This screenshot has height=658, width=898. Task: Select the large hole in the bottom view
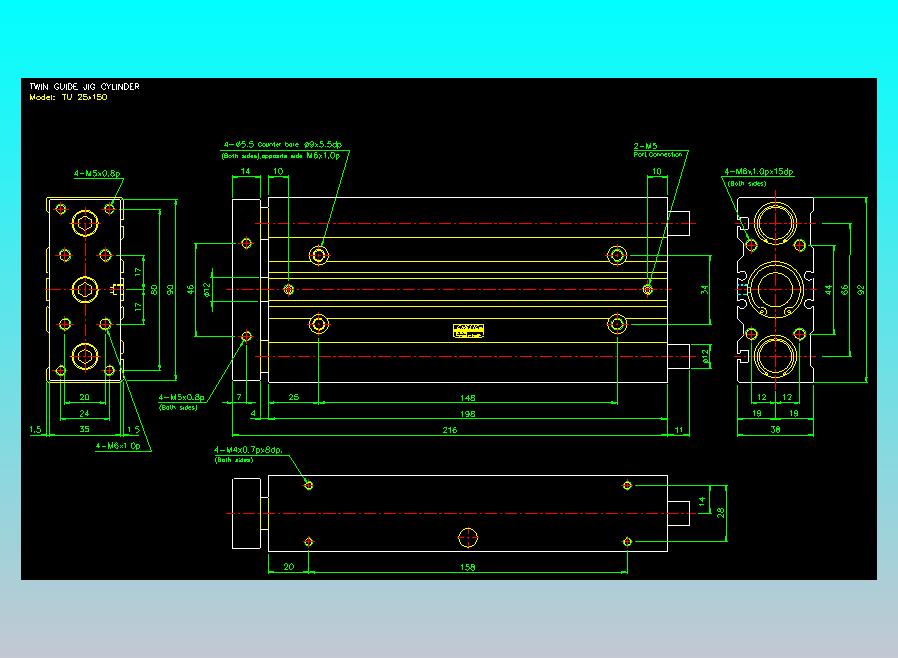click(x=468, y=538)
